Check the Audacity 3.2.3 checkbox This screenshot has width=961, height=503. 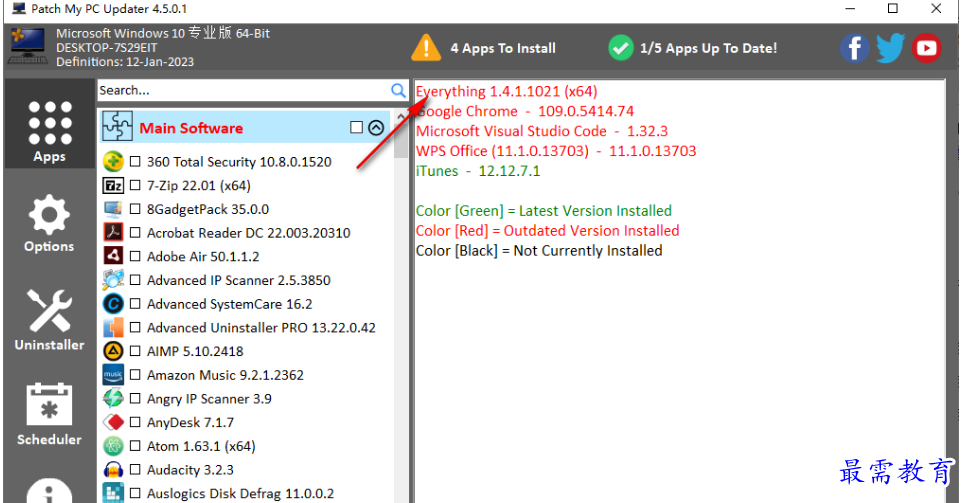pos(135,470)
